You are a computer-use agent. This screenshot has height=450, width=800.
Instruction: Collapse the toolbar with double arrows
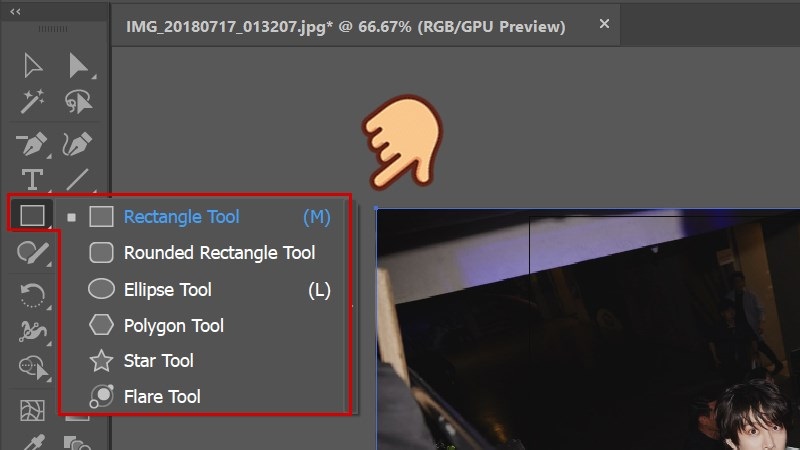[x=17, y=13]
